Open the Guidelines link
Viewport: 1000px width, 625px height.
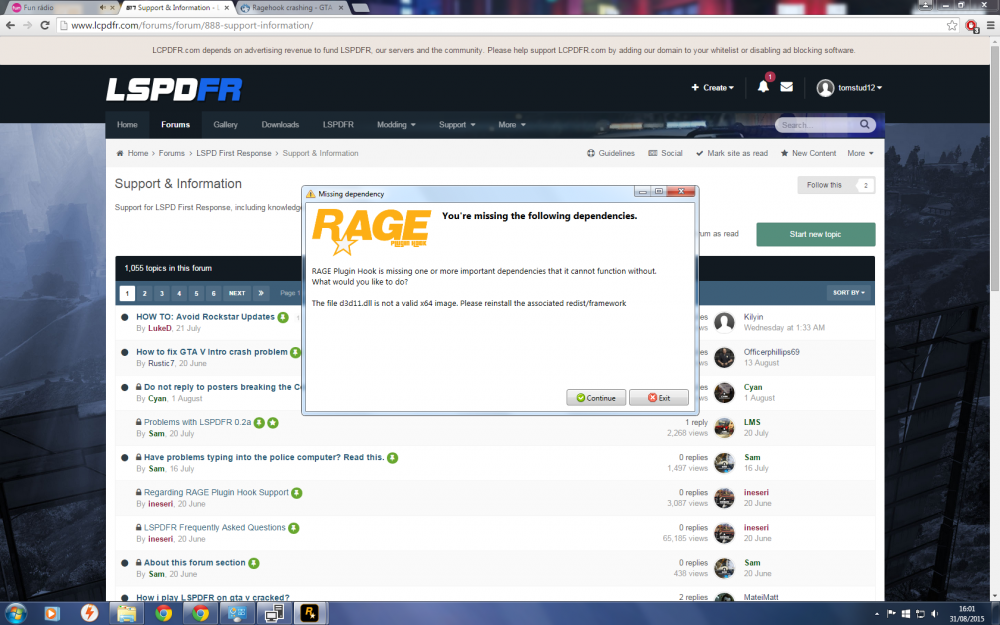(x=610, y=153)
